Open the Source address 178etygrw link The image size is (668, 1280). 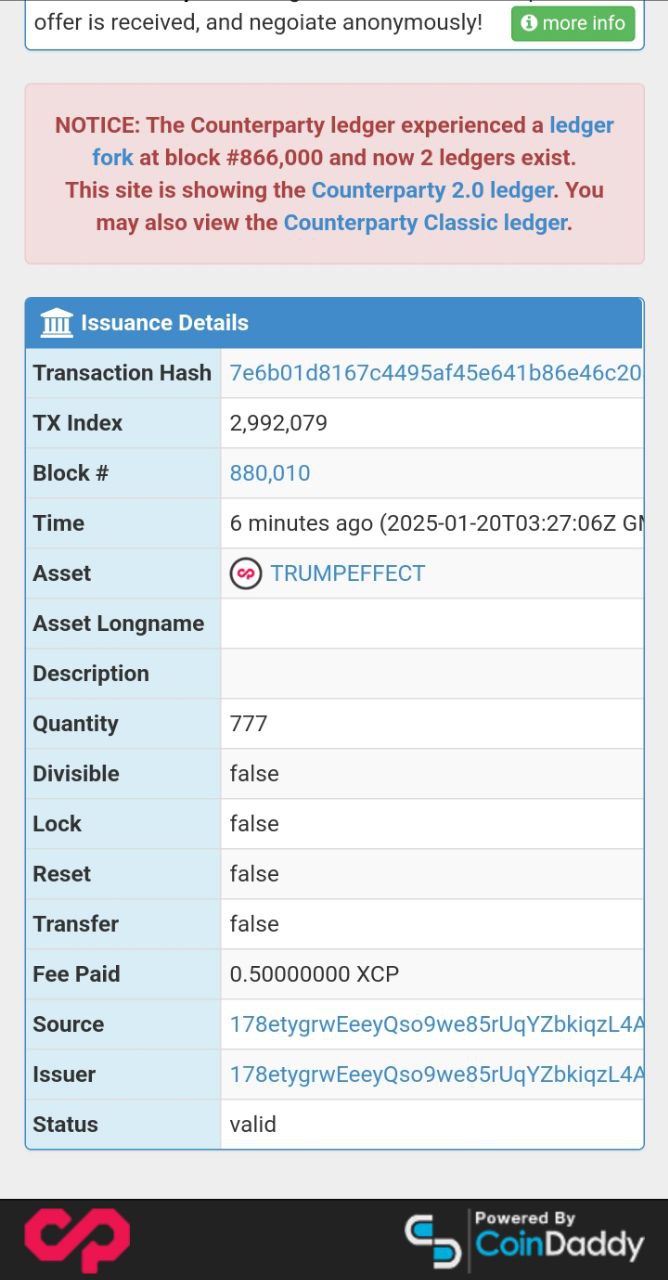436,1024
